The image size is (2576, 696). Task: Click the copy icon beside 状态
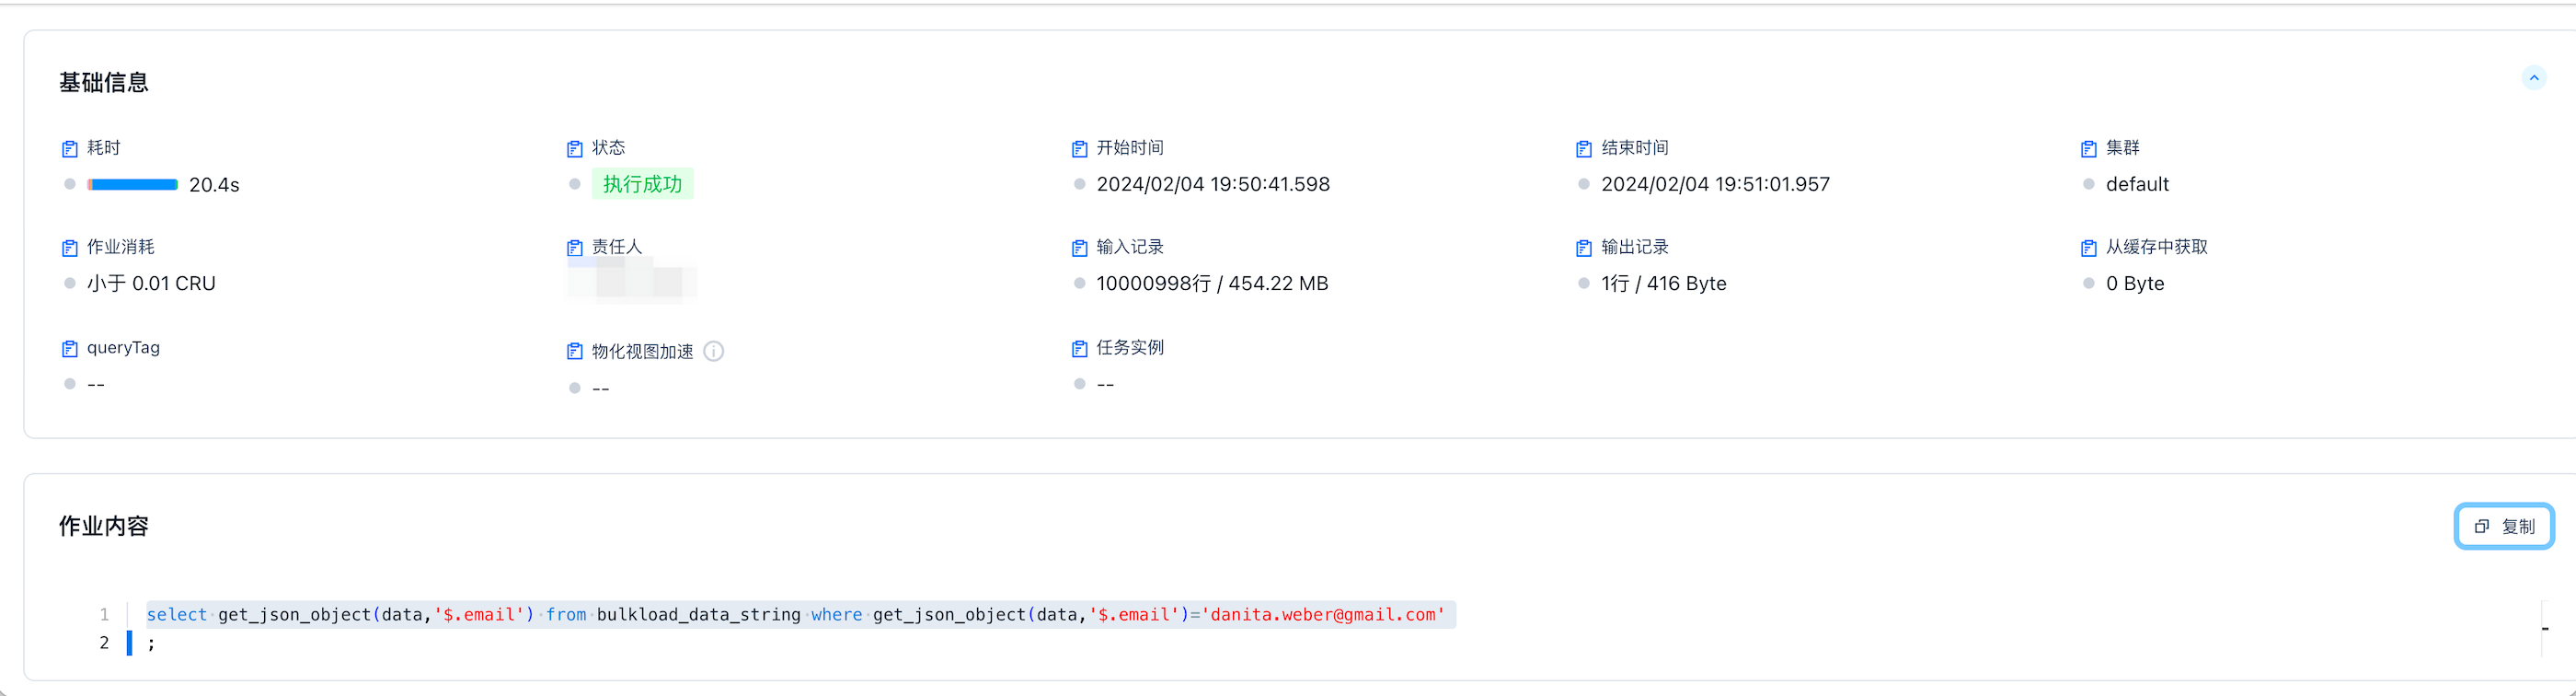[574, 149]
